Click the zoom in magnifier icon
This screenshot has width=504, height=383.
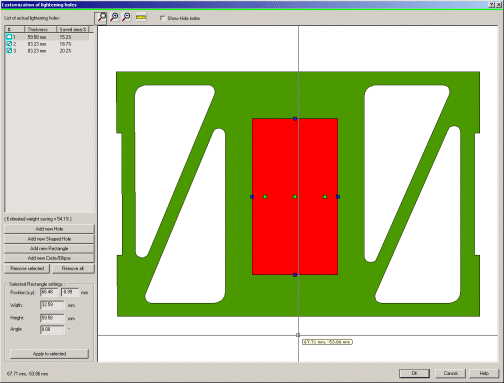(x=114, y=17)
